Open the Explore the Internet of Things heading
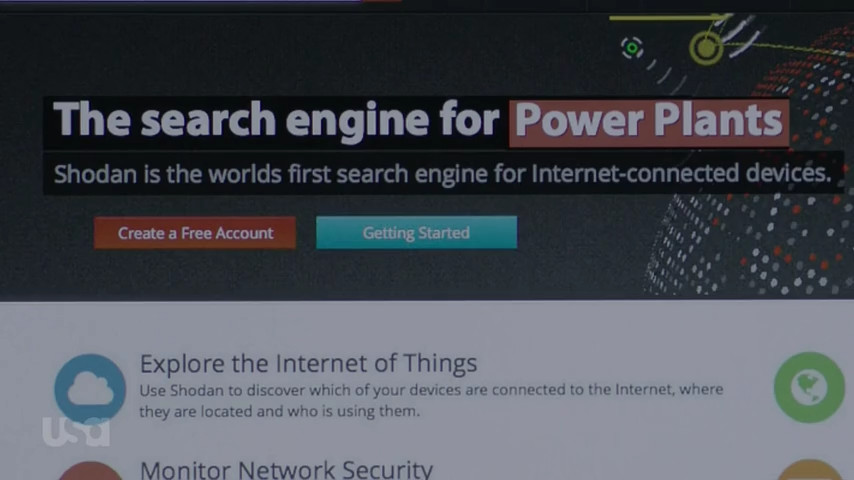The image size is (854, 480). pos(308,363)
